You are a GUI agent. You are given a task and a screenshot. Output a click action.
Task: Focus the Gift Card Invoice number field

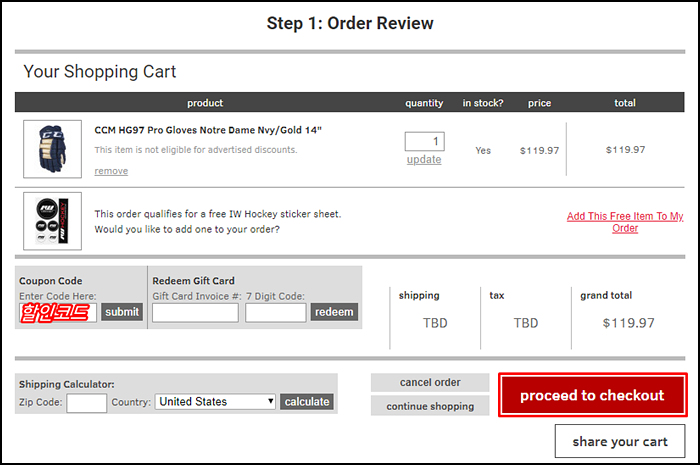(x=195, y=312)
